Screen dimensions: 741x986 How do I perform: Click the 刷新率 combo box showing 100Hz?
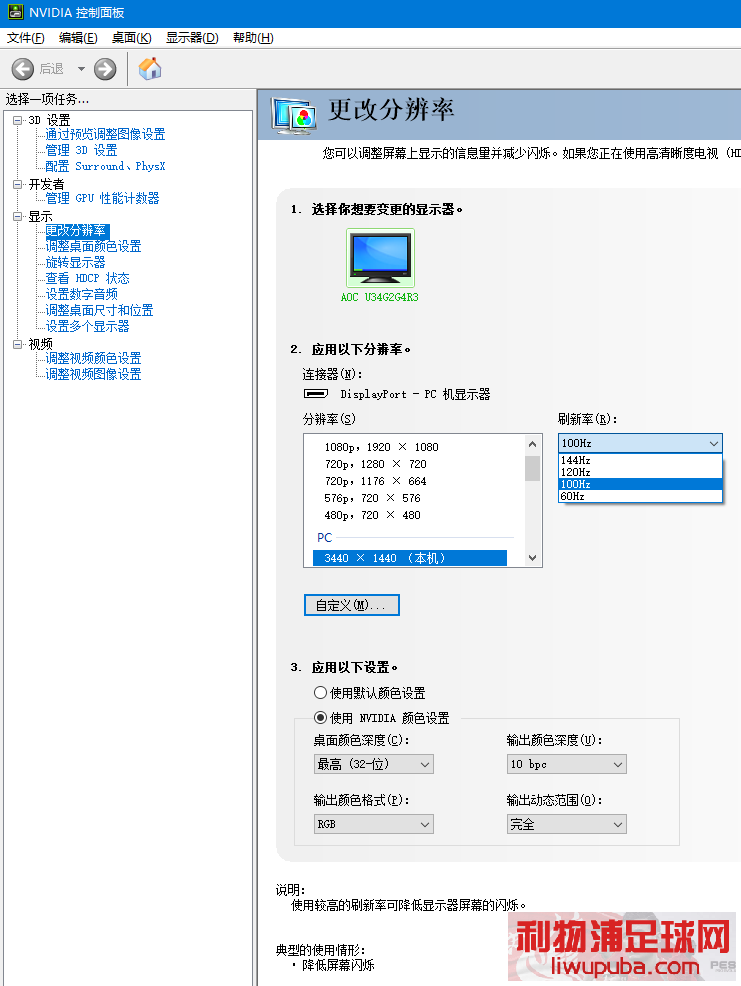(640, 443)
